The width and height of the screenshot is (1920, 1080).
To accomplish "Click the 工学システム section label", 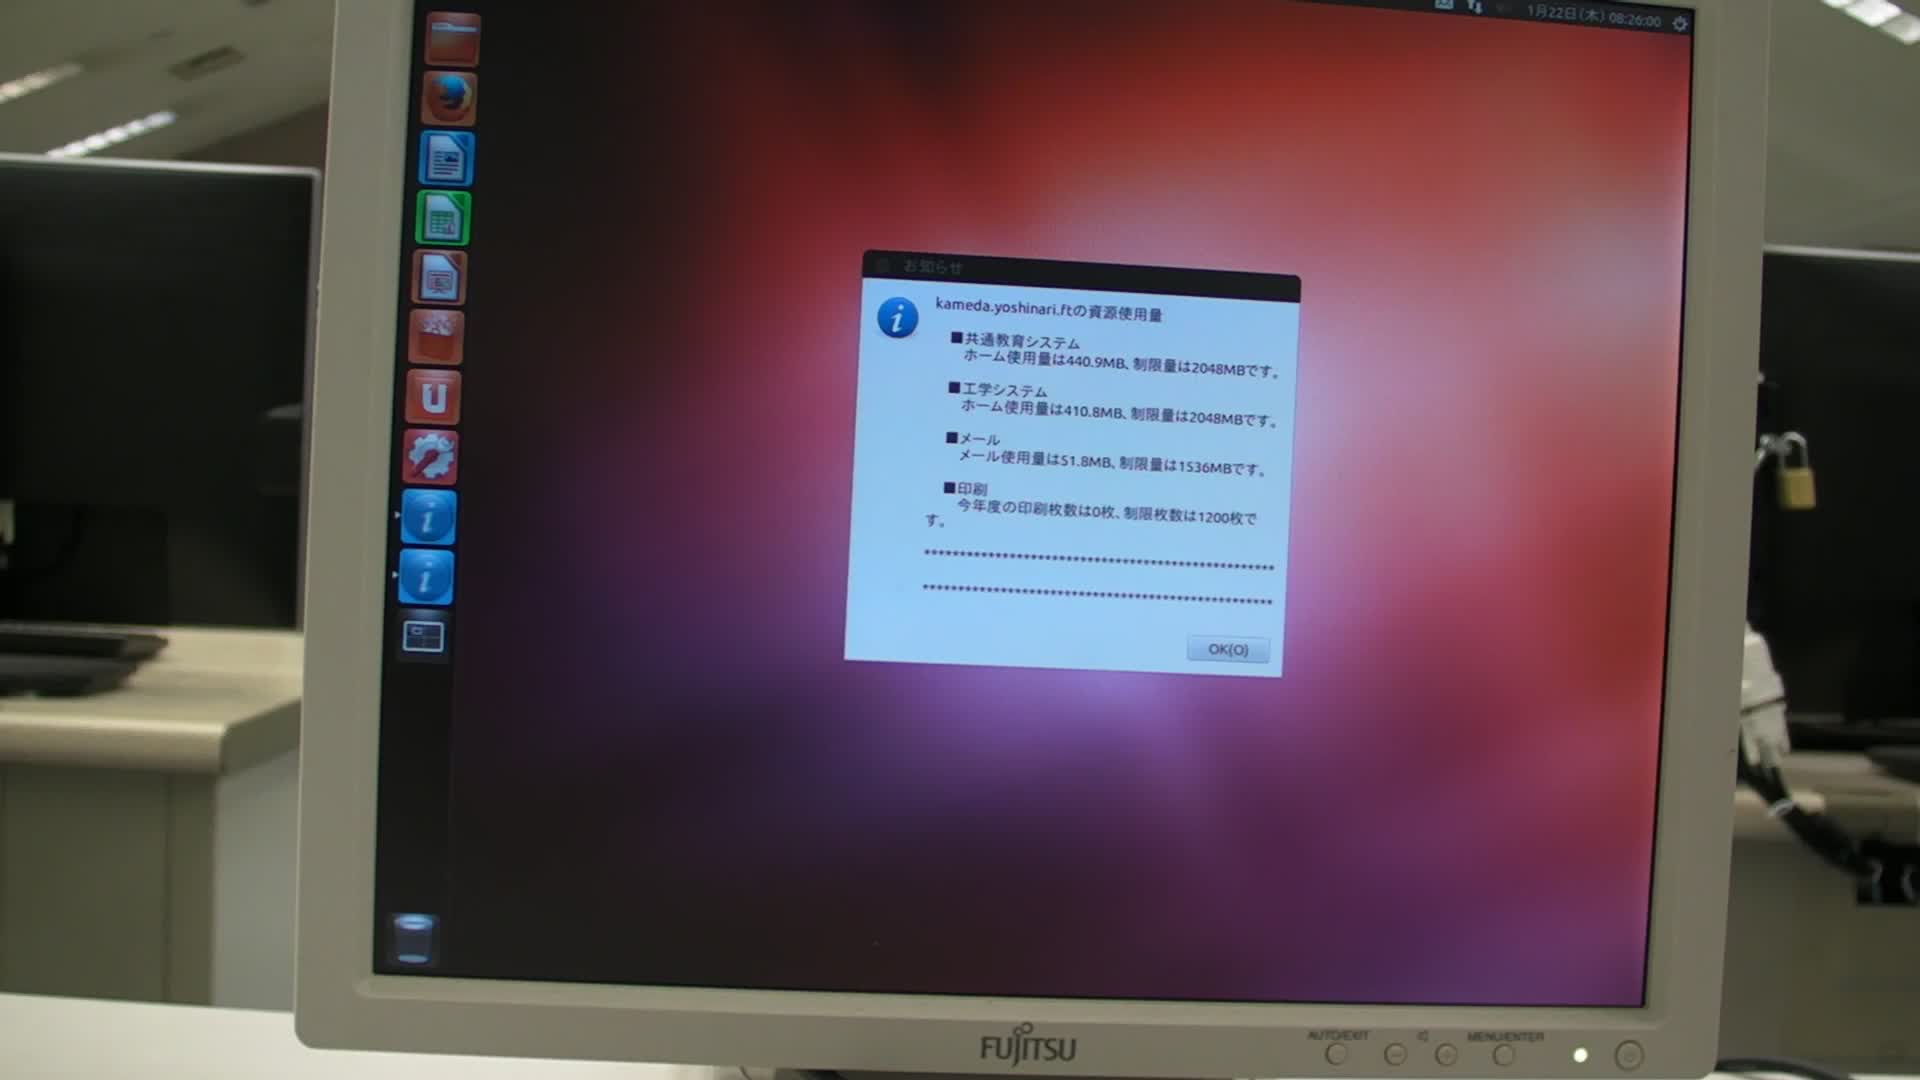I will pos(998,389).
